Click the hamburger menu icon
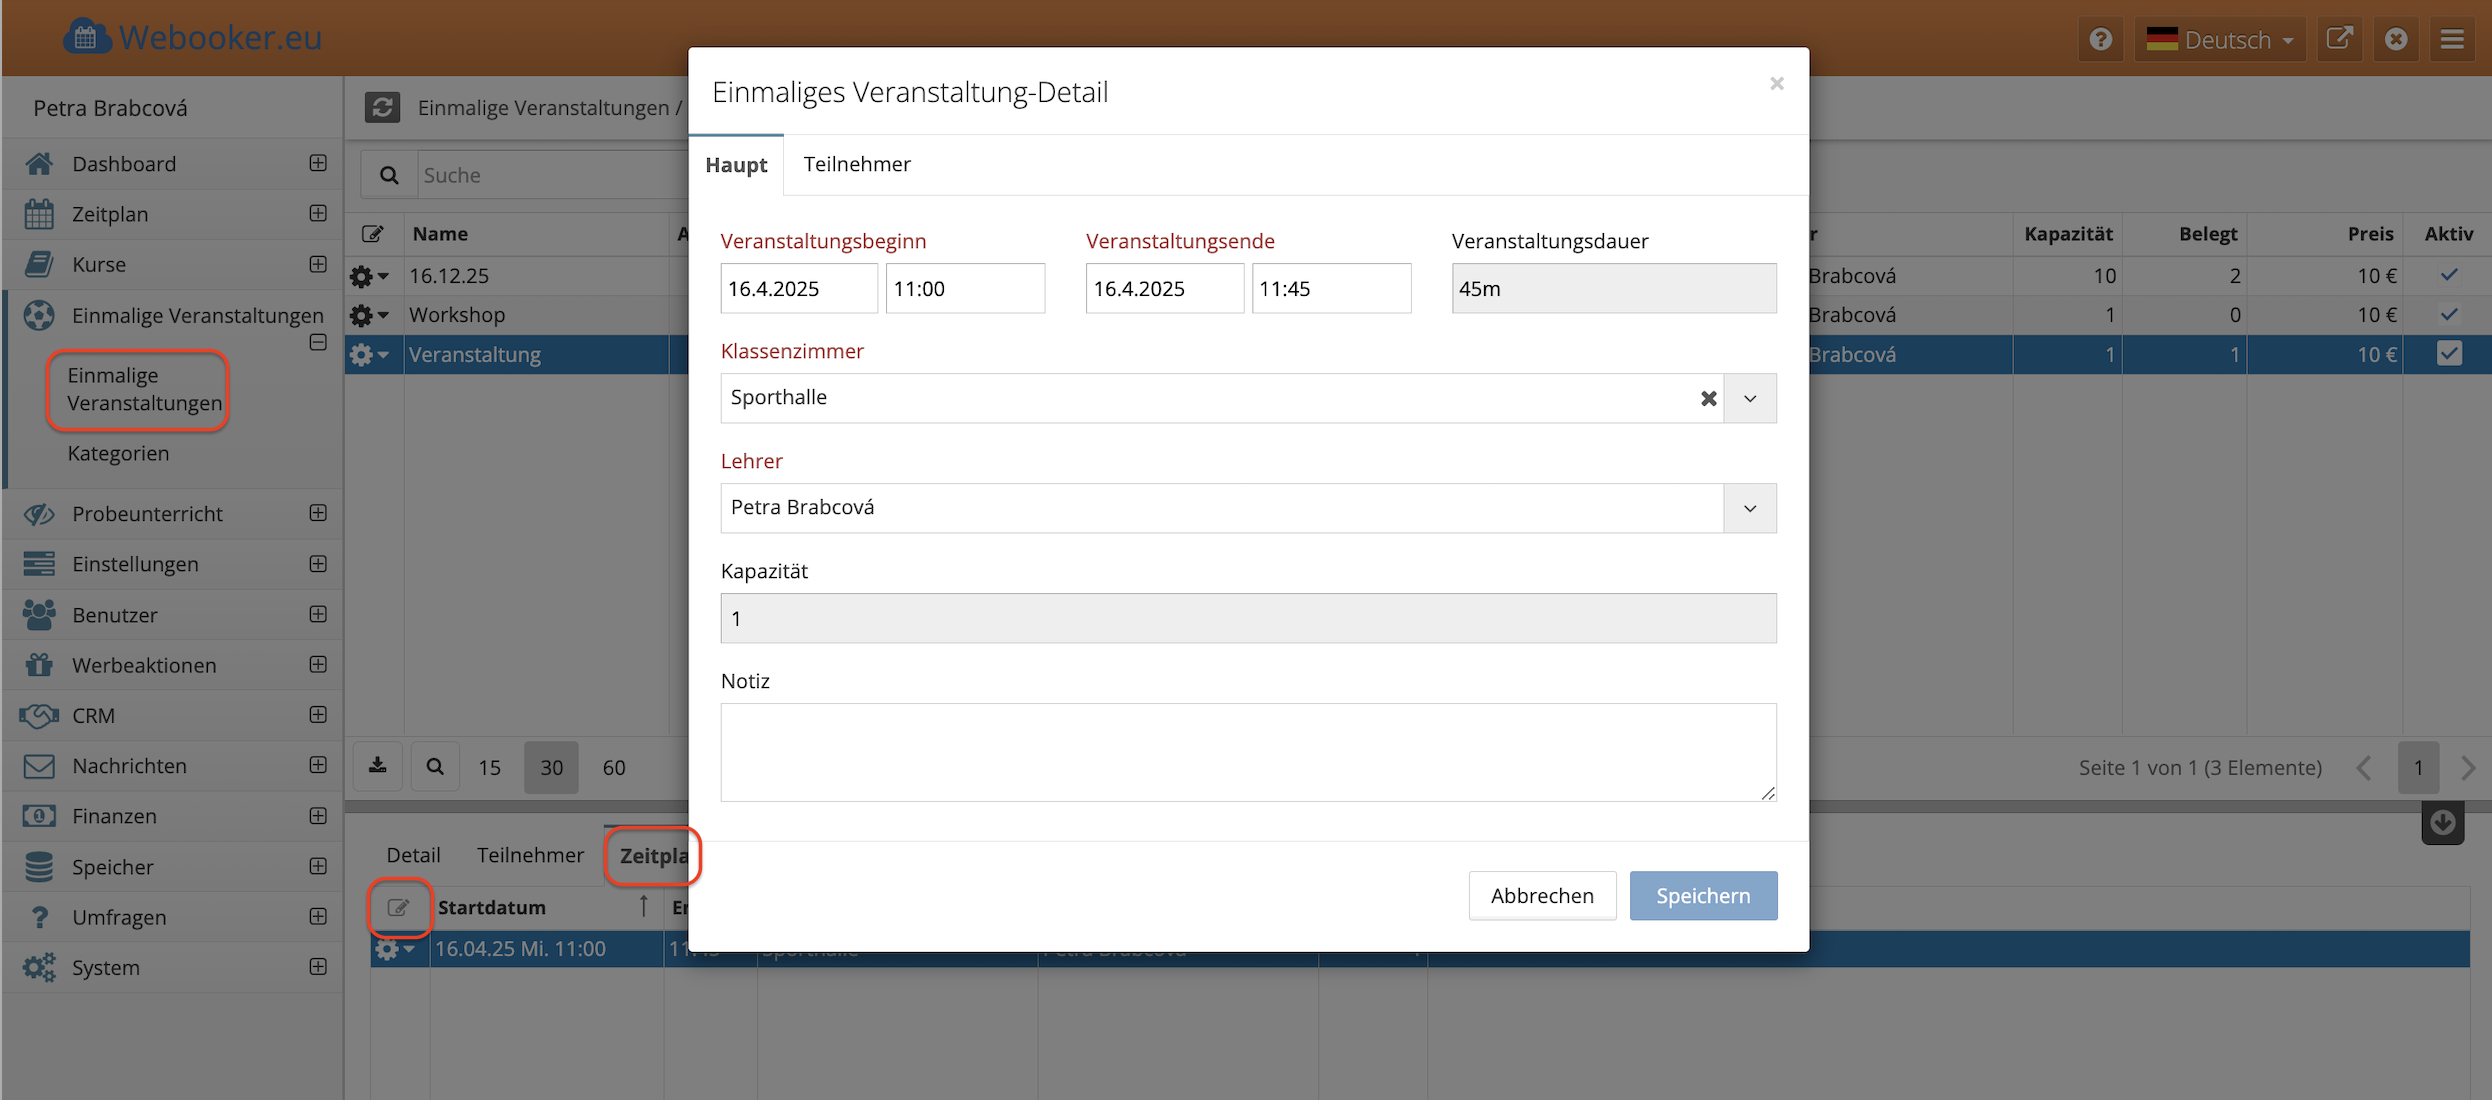Image resolution: width=2492 pixels, height=1100 pixels. tap(2451, 39)
